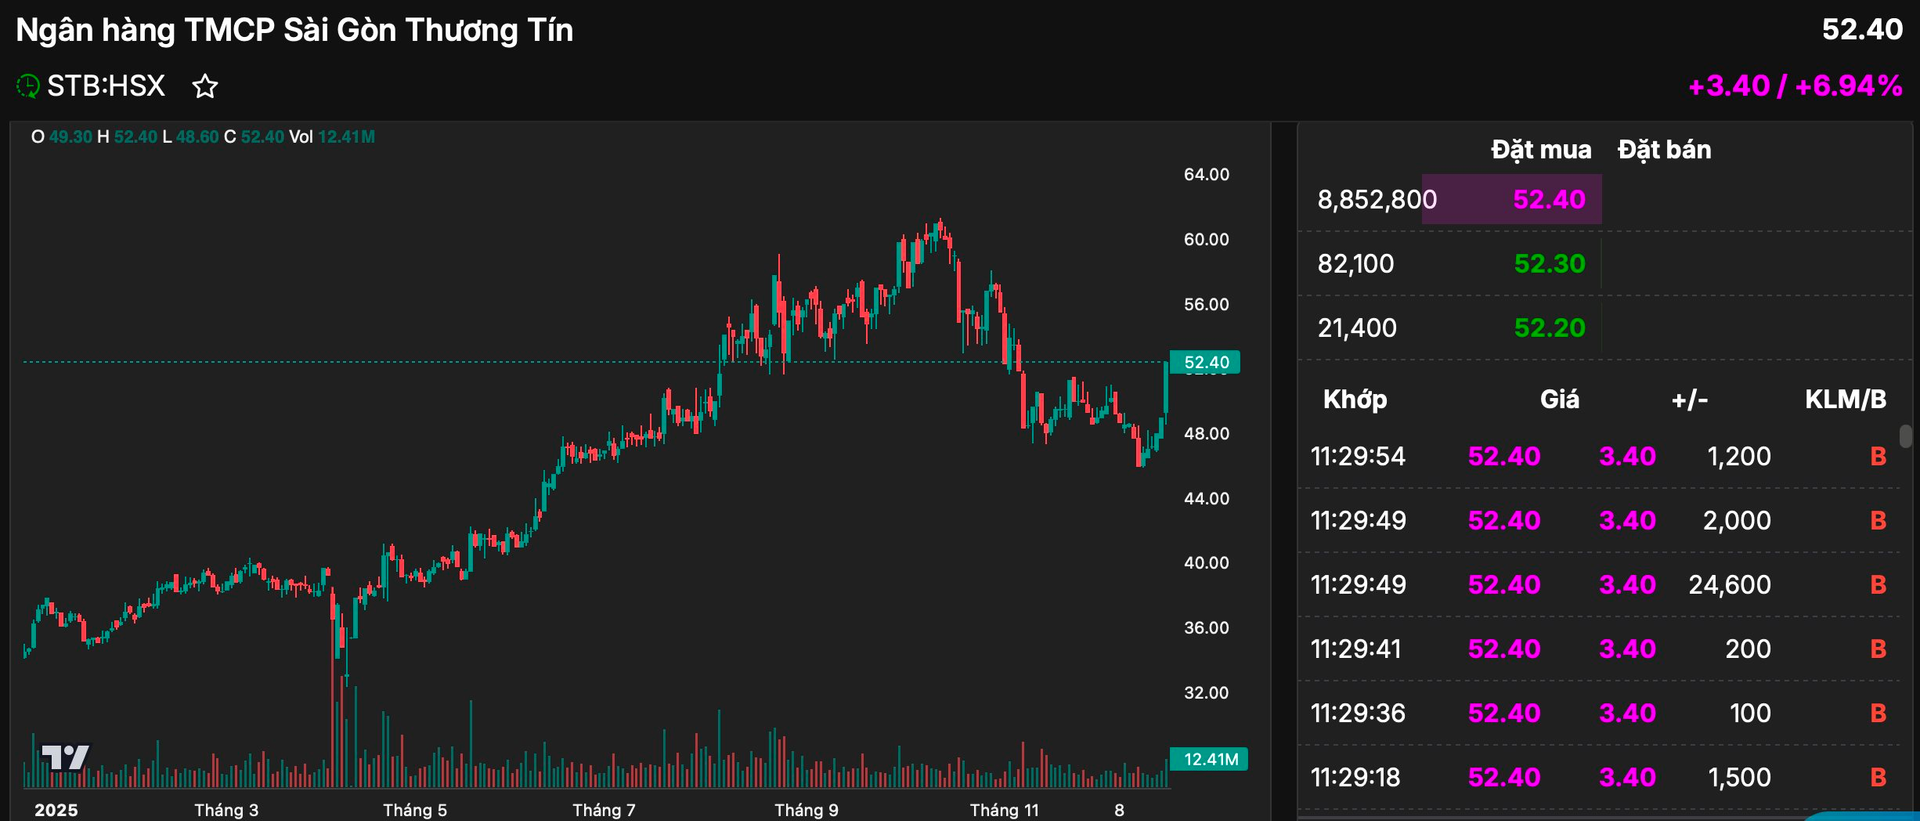
Task: Click the bid volume 8,852,800
Action: tap(1377, 199)
